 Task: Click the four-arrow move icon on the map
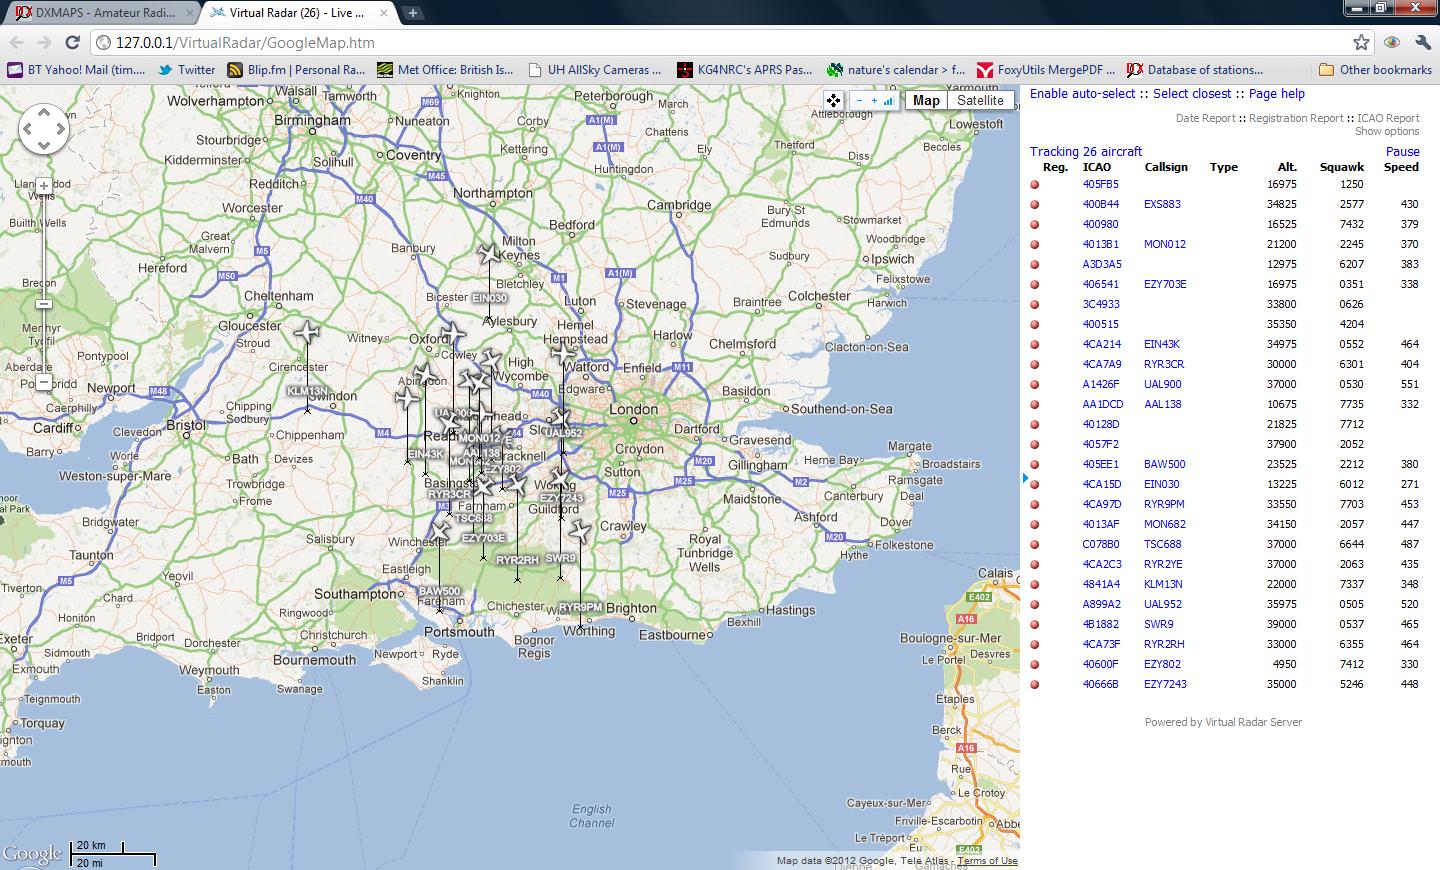pos(833,100)
